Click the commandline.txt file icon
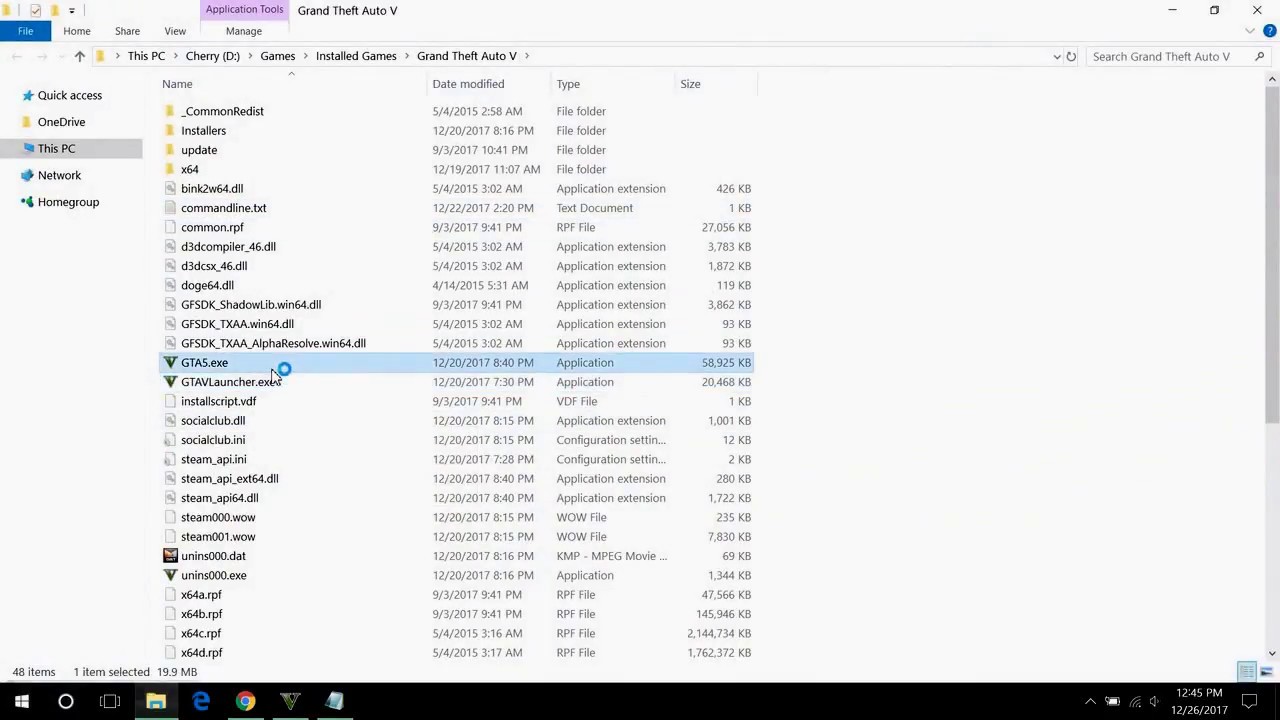This screenshot has height=720, width=1280. pos(170,208)
